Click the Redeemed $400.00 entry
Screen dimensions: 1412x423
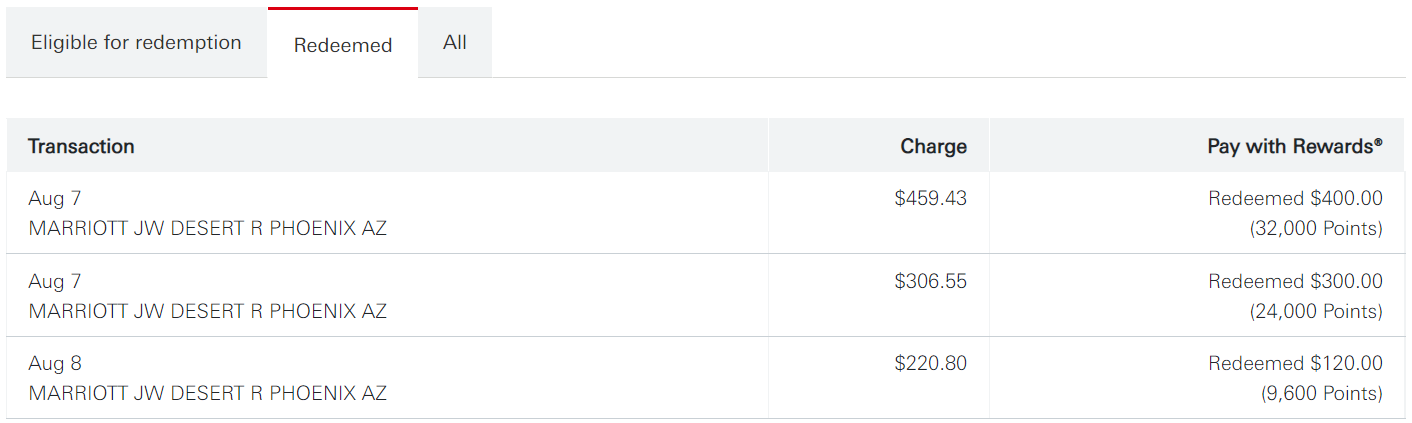point(1295,199)
